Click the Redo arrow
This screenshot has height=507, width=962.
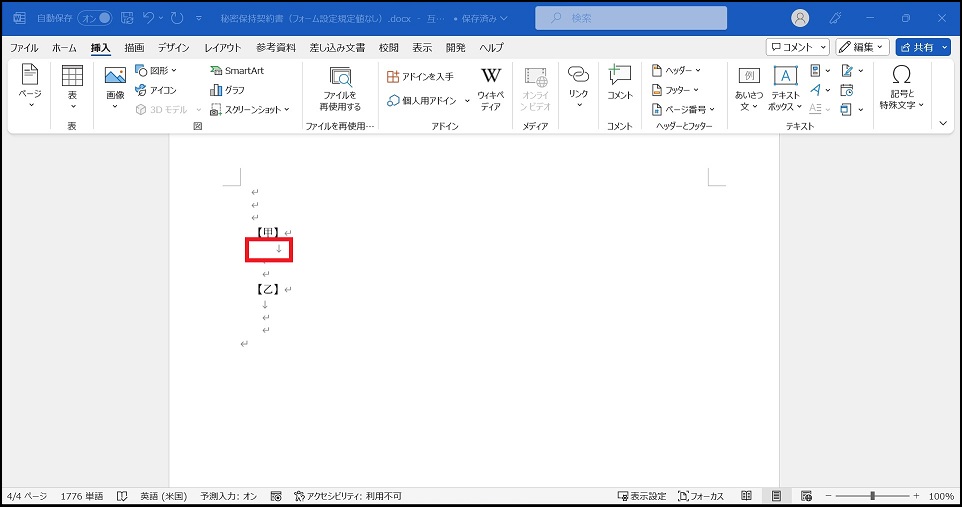177,18
